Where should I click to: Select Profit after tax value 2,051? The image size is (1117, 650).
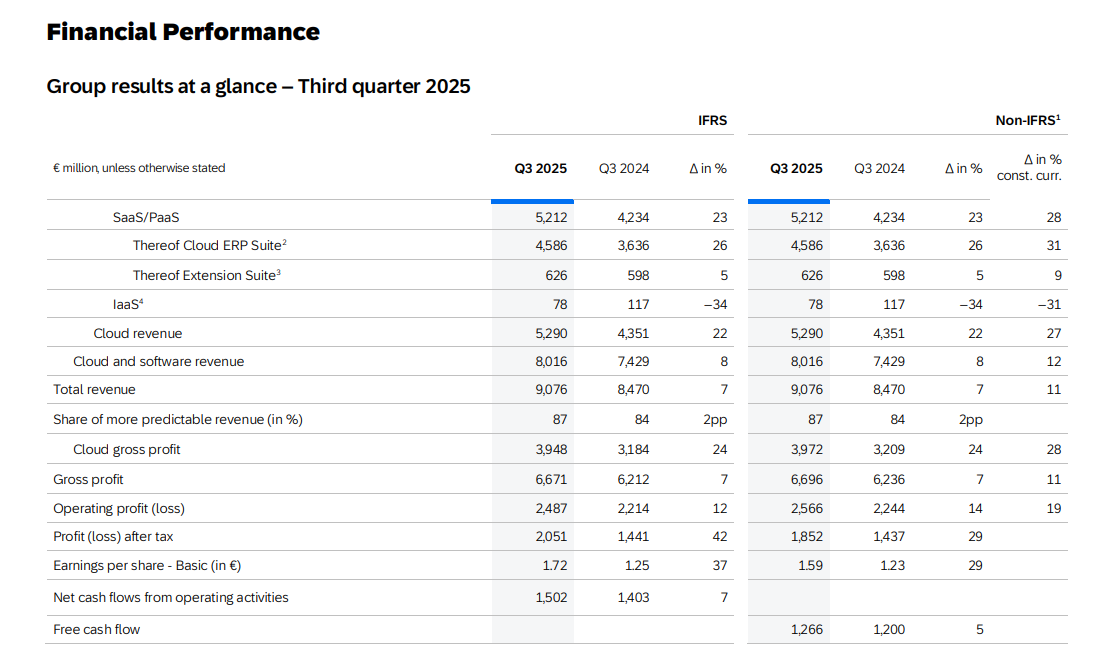551,536
